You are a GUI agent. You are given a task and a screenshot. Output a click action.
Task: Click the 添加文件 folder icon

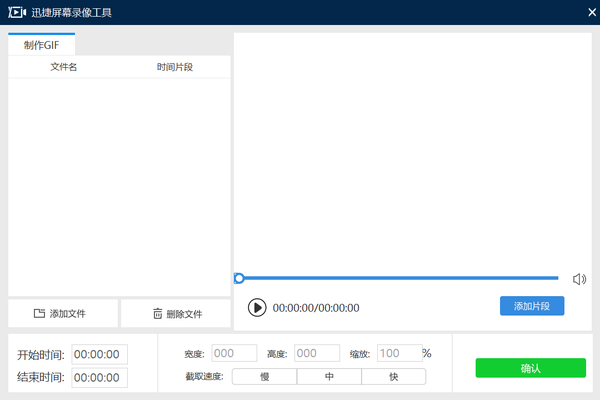tap(40, 314)
